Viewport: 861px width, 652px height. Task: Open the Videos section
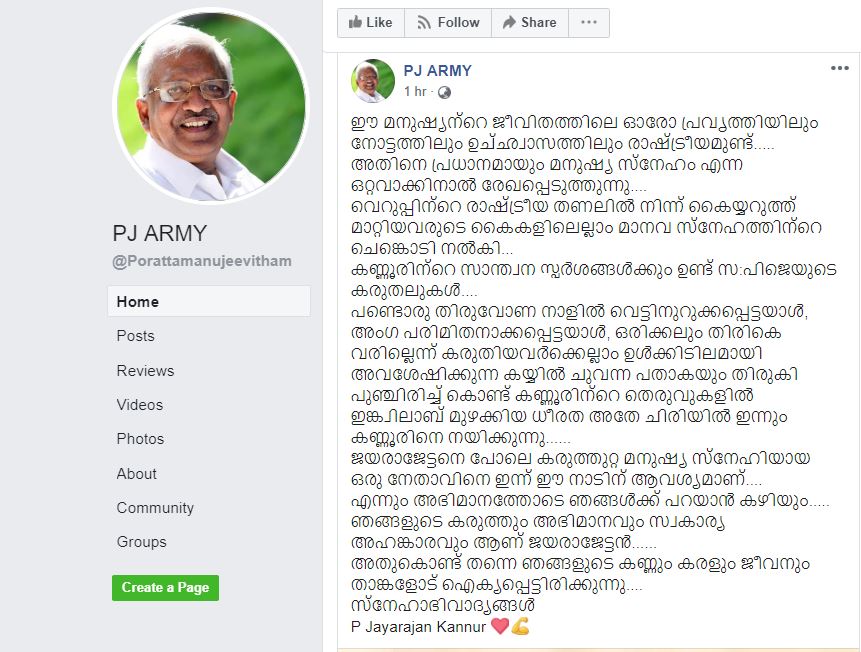coord(139,405)
